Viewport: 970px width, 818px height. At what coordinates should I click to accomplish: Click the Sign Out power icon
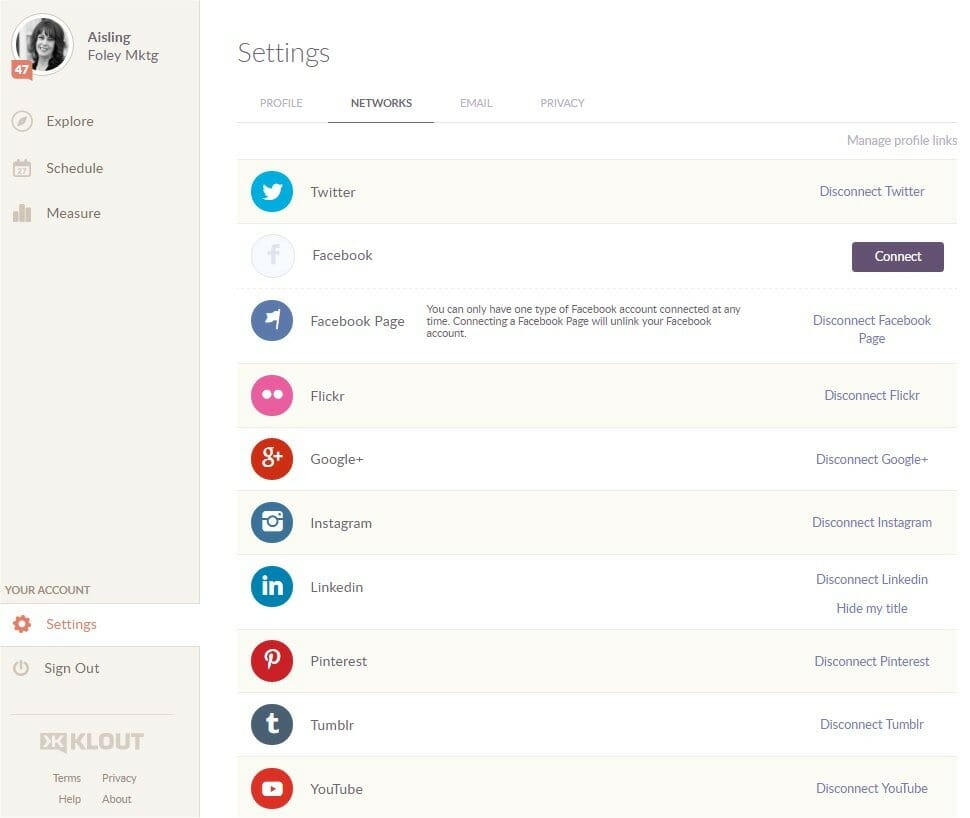21,668
